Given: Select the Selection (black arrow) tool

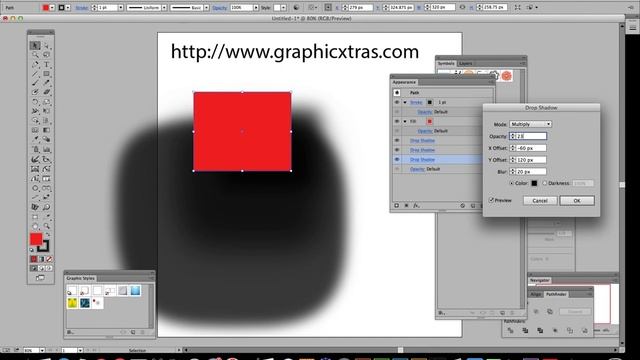Looking at the screenshot, I should click(x=35, y=45).
